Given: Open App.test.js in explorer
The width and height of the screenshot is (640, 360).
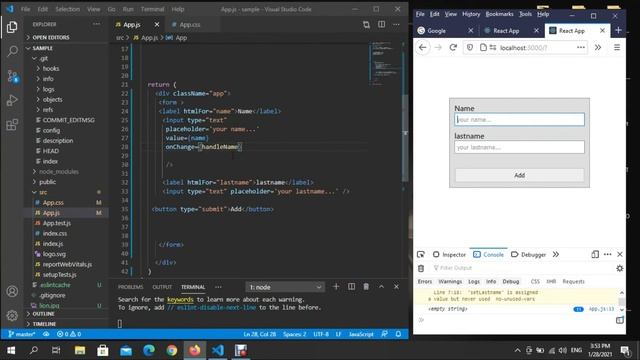Looking at the screenshot, I should 56,223.
